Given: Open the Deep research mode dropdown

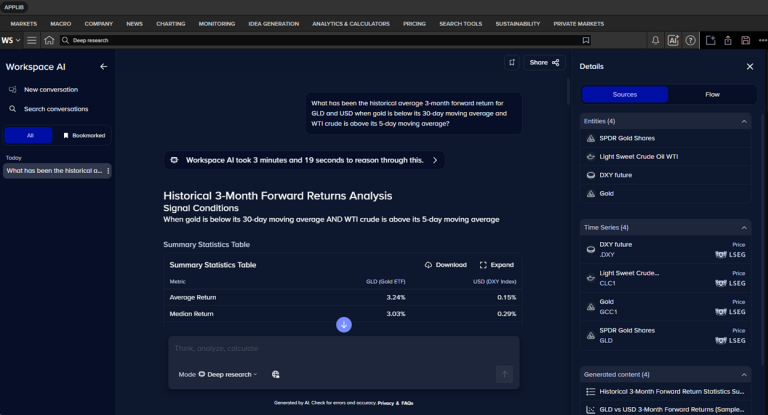Looking at the screenshot, I should (228, 374).
